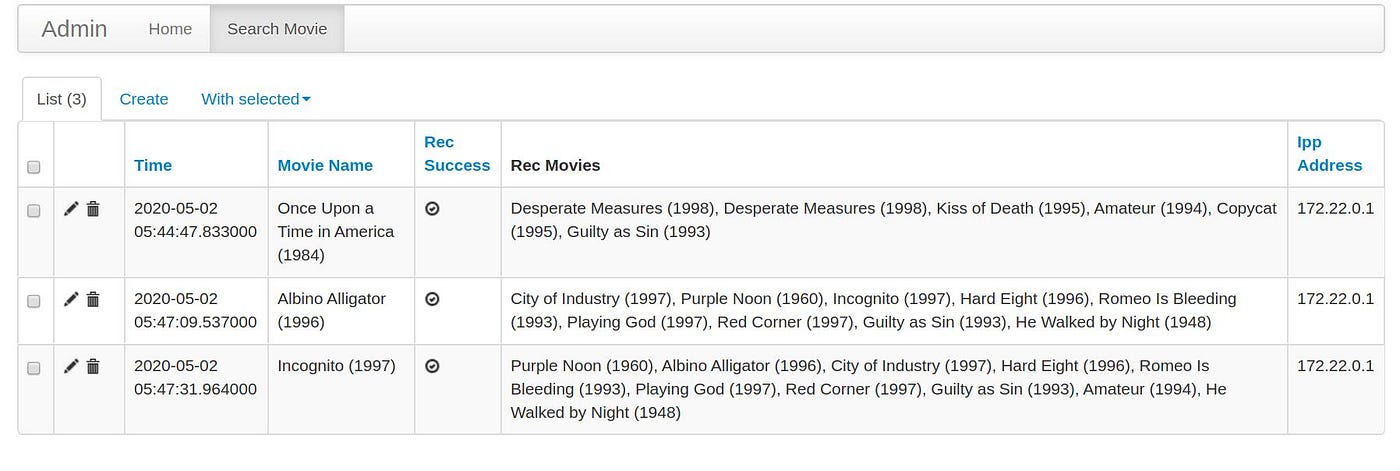The width and height of the screenshot is (1400, 471).
Task: Select the List (3) tab
Action: click(62, 99)
